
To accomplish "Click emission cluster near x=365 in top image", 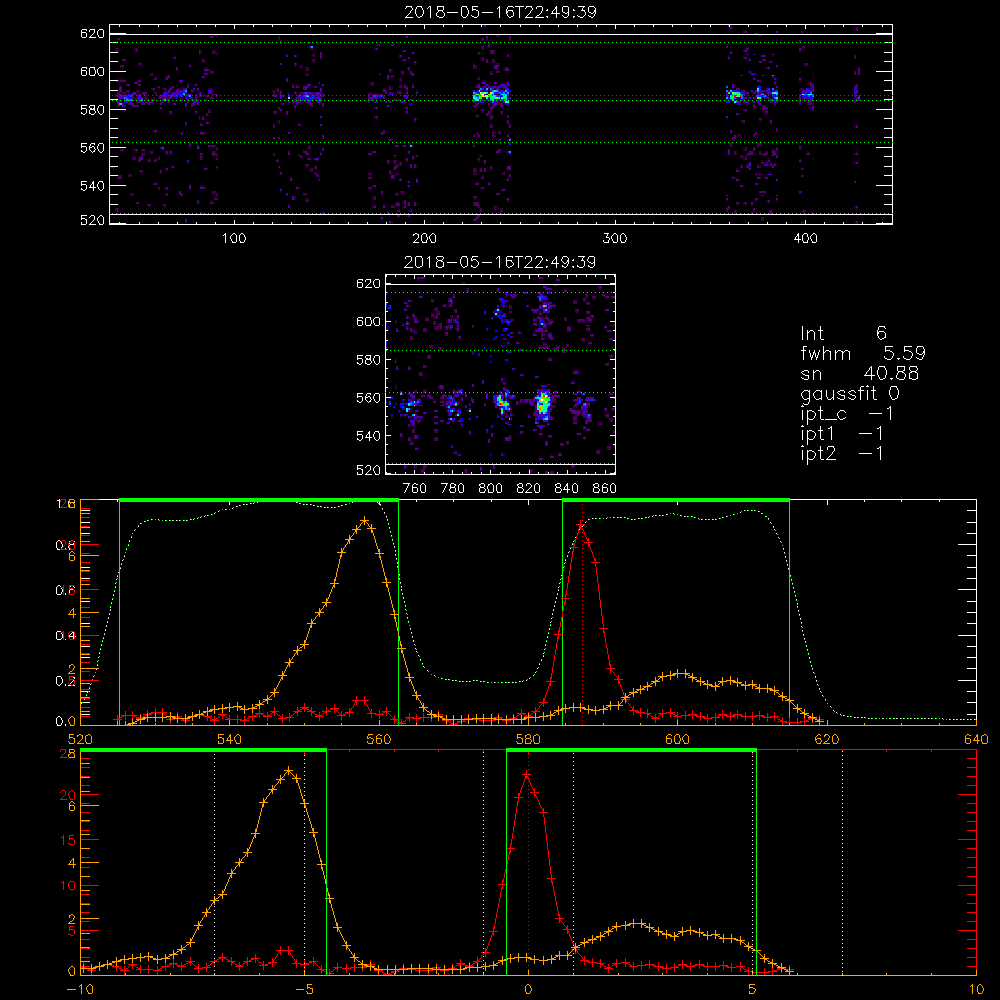I will (735, 96).
